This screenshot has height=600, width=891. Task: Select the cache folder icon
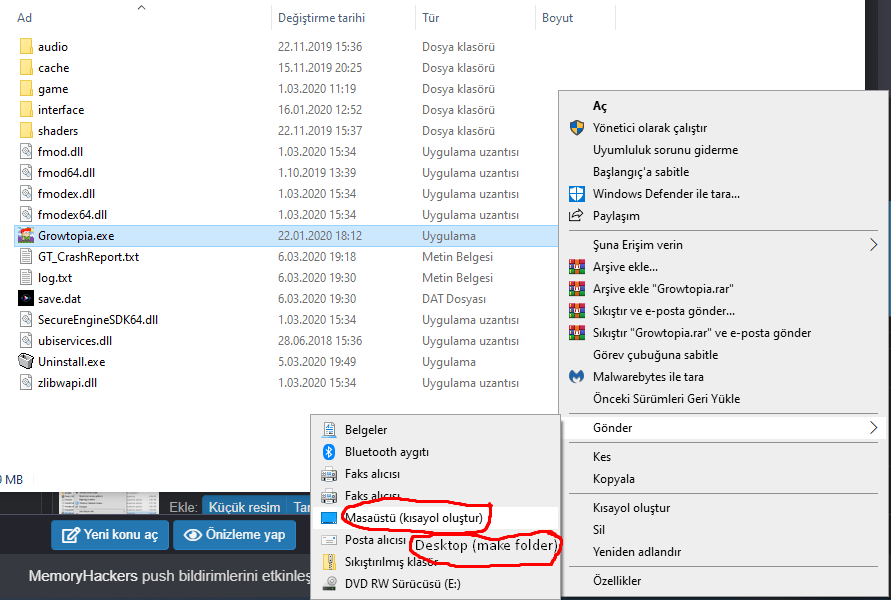click(x=26, y=68)
